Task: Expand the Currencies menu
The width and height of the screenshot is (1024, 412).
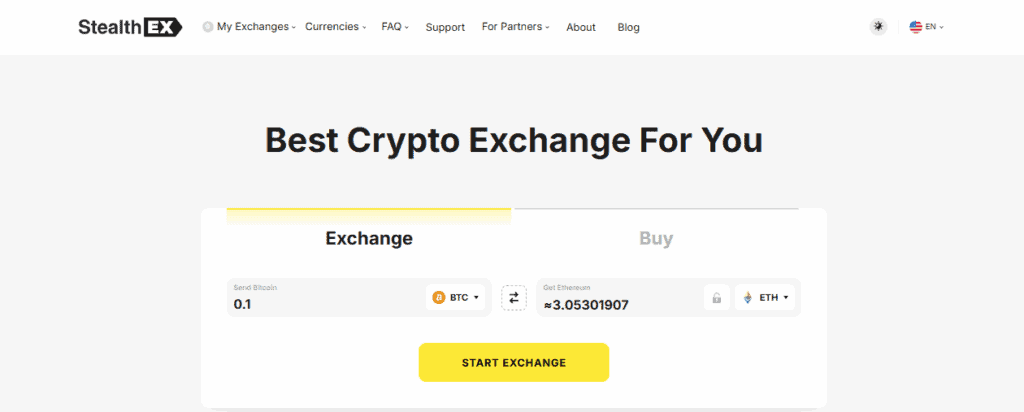Action: click(335, 27)
